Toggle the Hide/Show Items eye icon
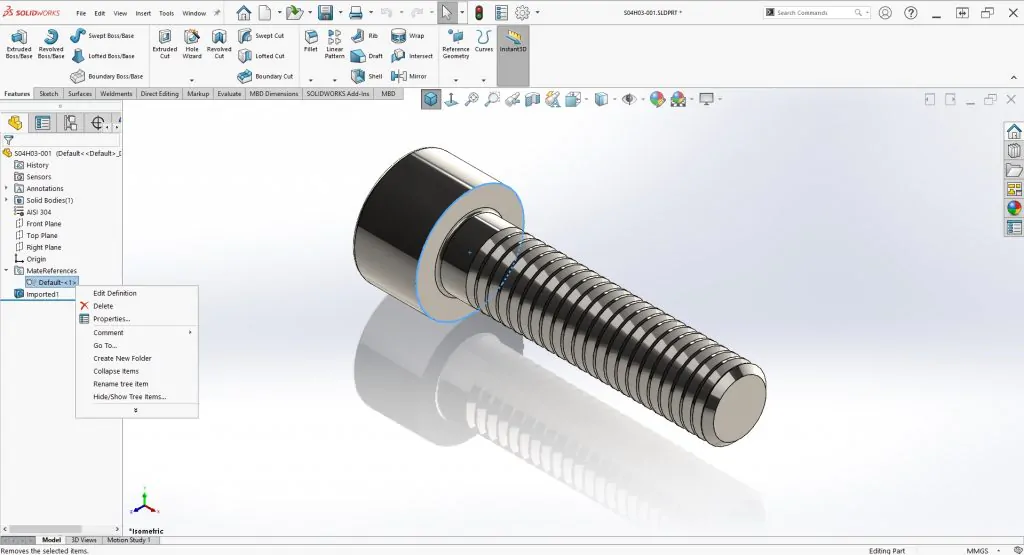This screenshot has width=1024, height=555. (629, 99)
